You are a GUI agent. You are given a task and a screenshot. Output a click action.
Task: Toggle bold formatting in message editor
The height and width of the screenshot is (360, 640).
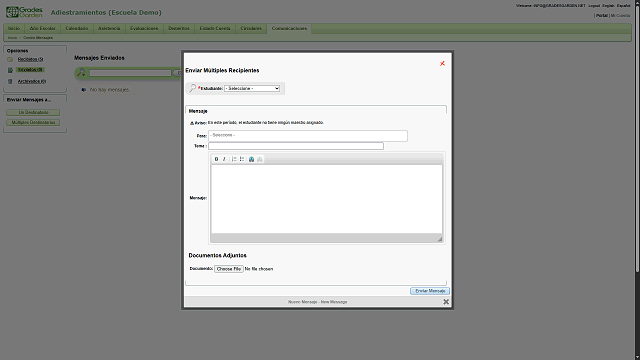pos(216,159)
